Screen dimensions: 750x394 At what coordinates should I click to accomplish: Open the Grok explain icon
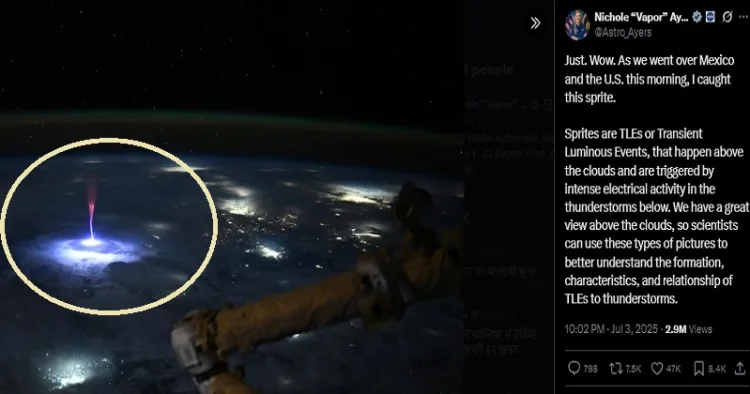tap(727, 17)
